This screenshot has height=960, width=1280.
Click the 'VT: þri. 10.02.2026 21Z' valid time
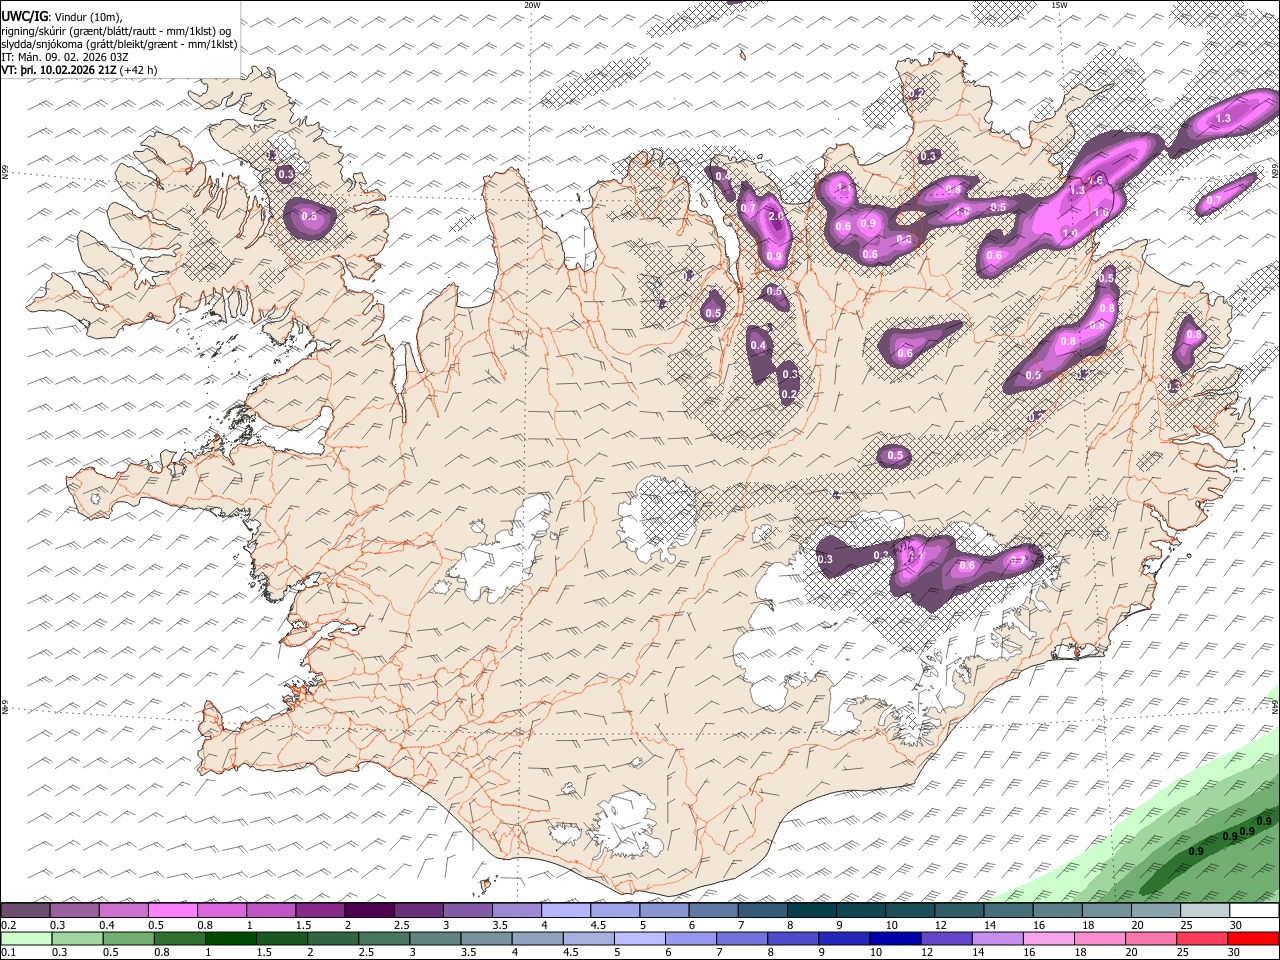58,71
